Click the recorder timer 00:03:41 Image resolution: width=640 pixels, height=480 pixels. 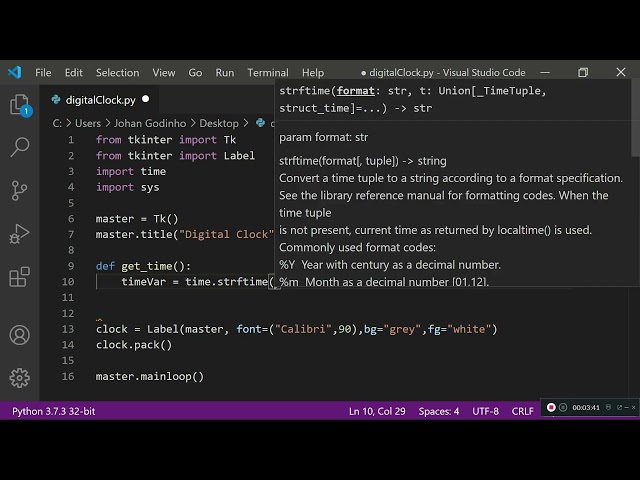586,407
